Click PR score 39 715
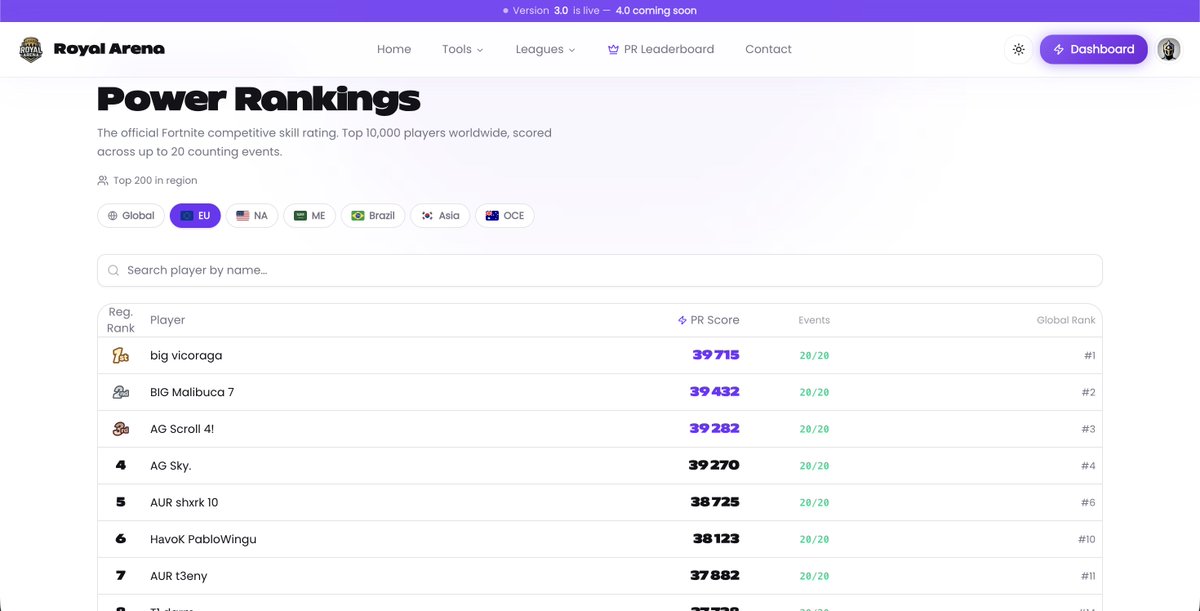 point(716,356)
